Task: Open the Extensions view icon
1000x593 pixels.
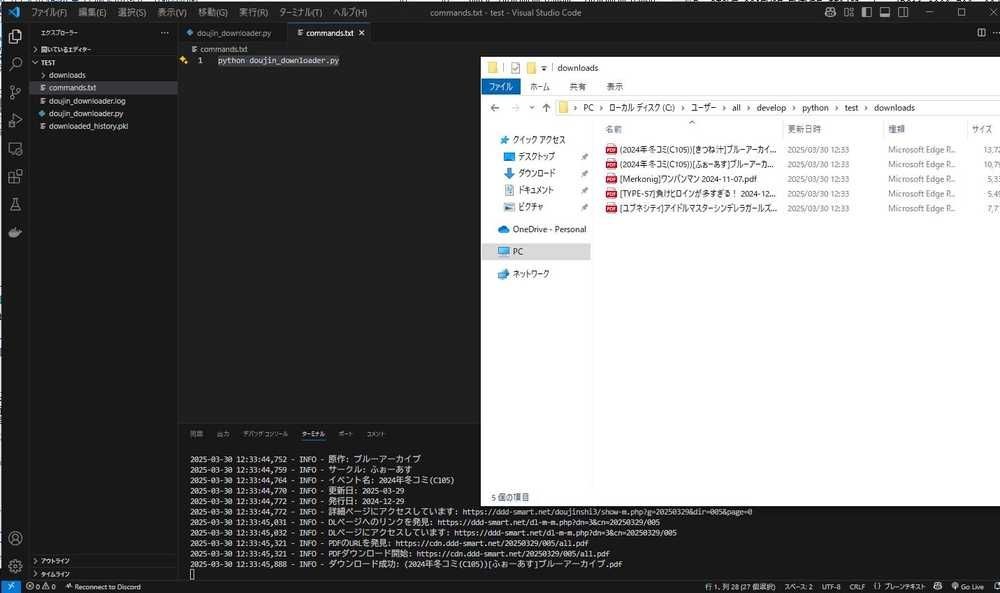Action: click(x=15, y=177)
